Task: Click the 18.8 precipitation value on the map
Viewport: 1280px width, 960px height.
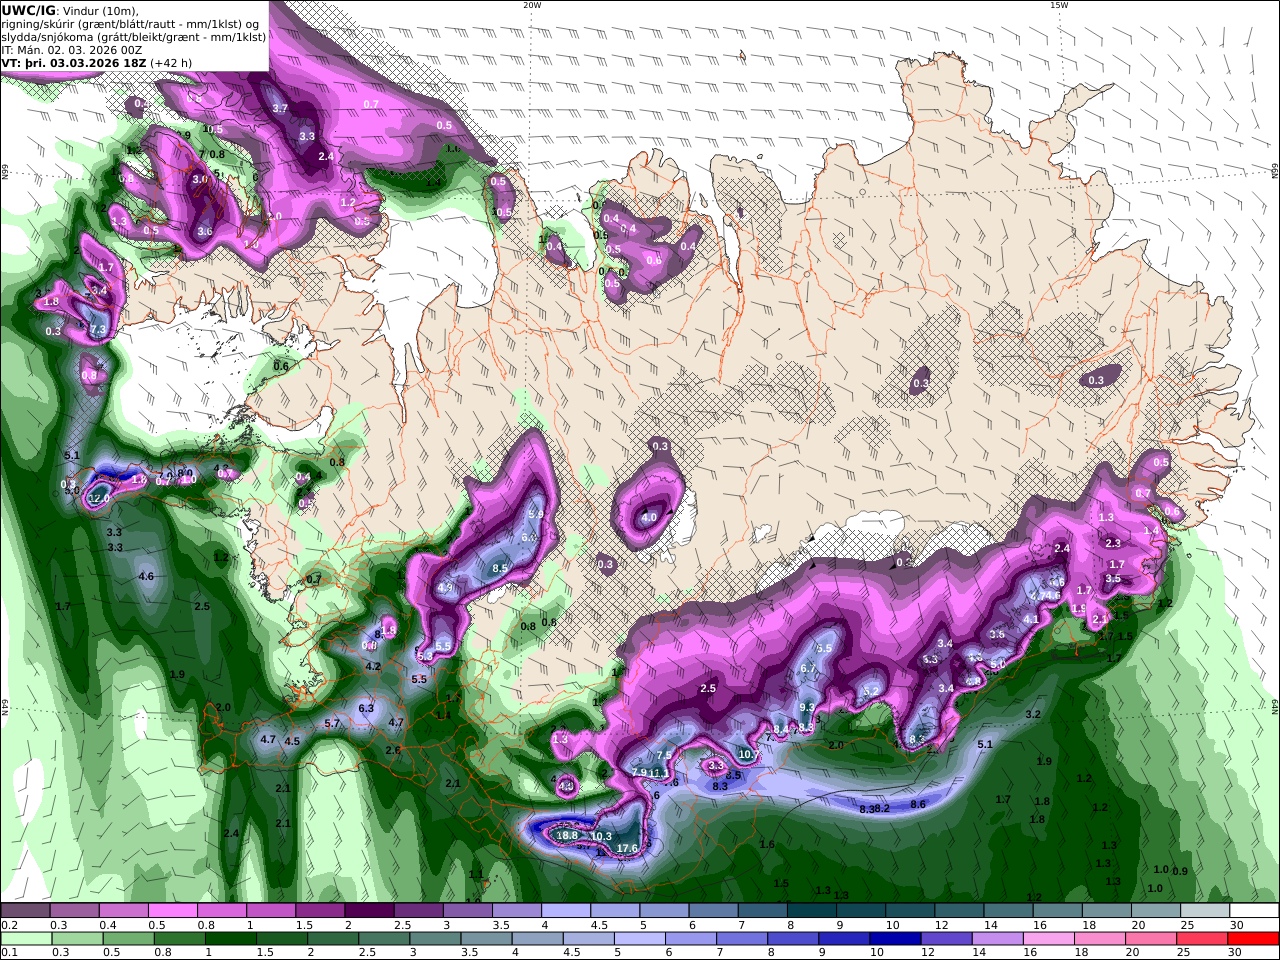Action: (x=567, y=836)
